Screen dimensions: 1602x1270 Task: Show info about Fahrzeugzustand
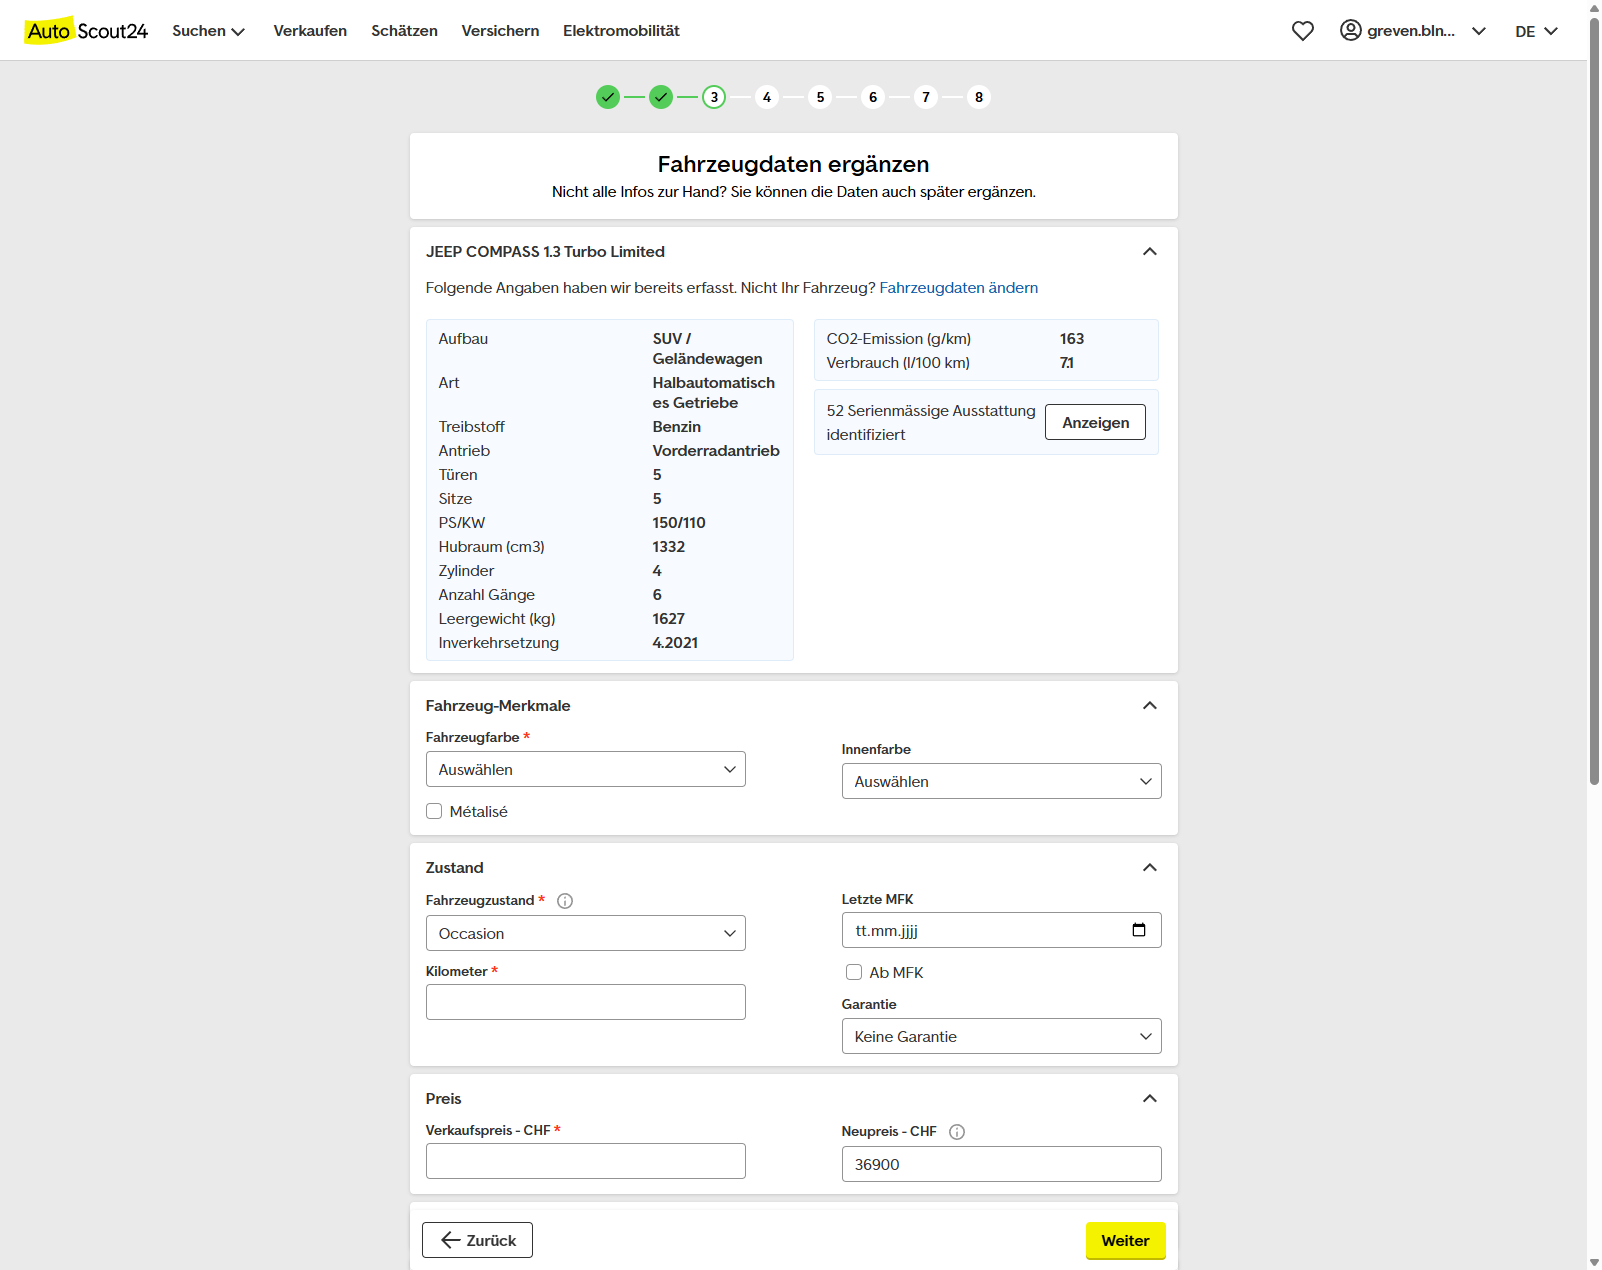point(565,901)
